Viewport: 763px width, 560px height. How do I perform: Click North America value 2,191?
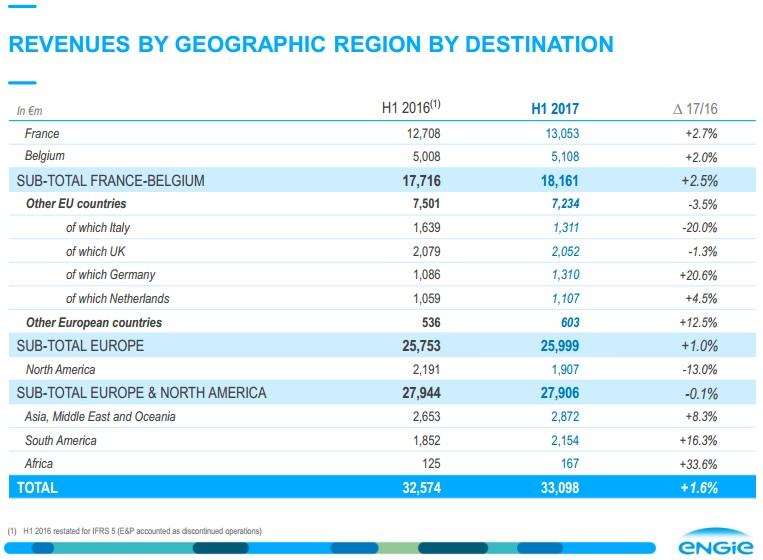pyautogui.click(x=427, y=370)
